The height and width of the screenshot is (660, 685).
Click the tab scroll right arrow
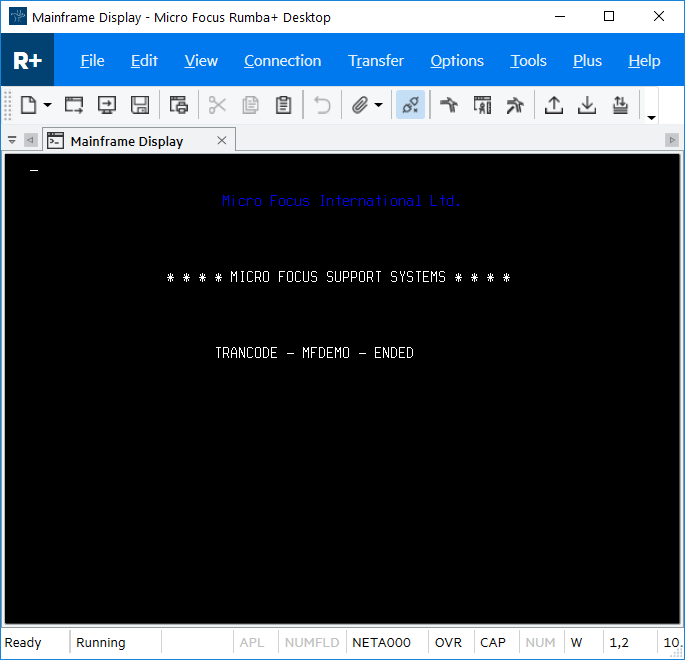click(x=672, y=141)
